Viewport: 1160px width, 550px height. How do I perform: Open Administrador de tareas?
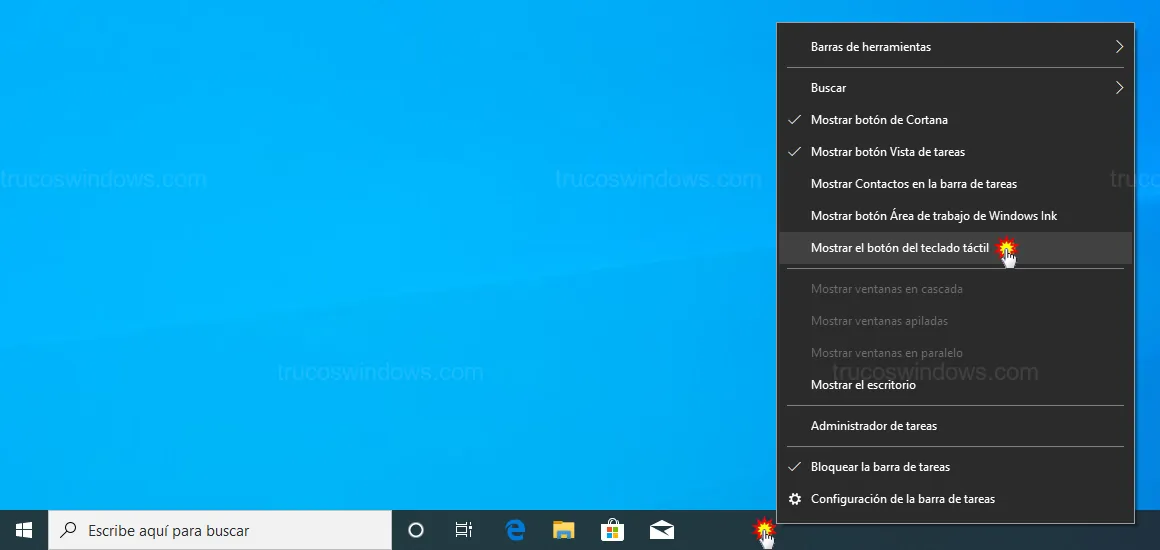[873, 426]
